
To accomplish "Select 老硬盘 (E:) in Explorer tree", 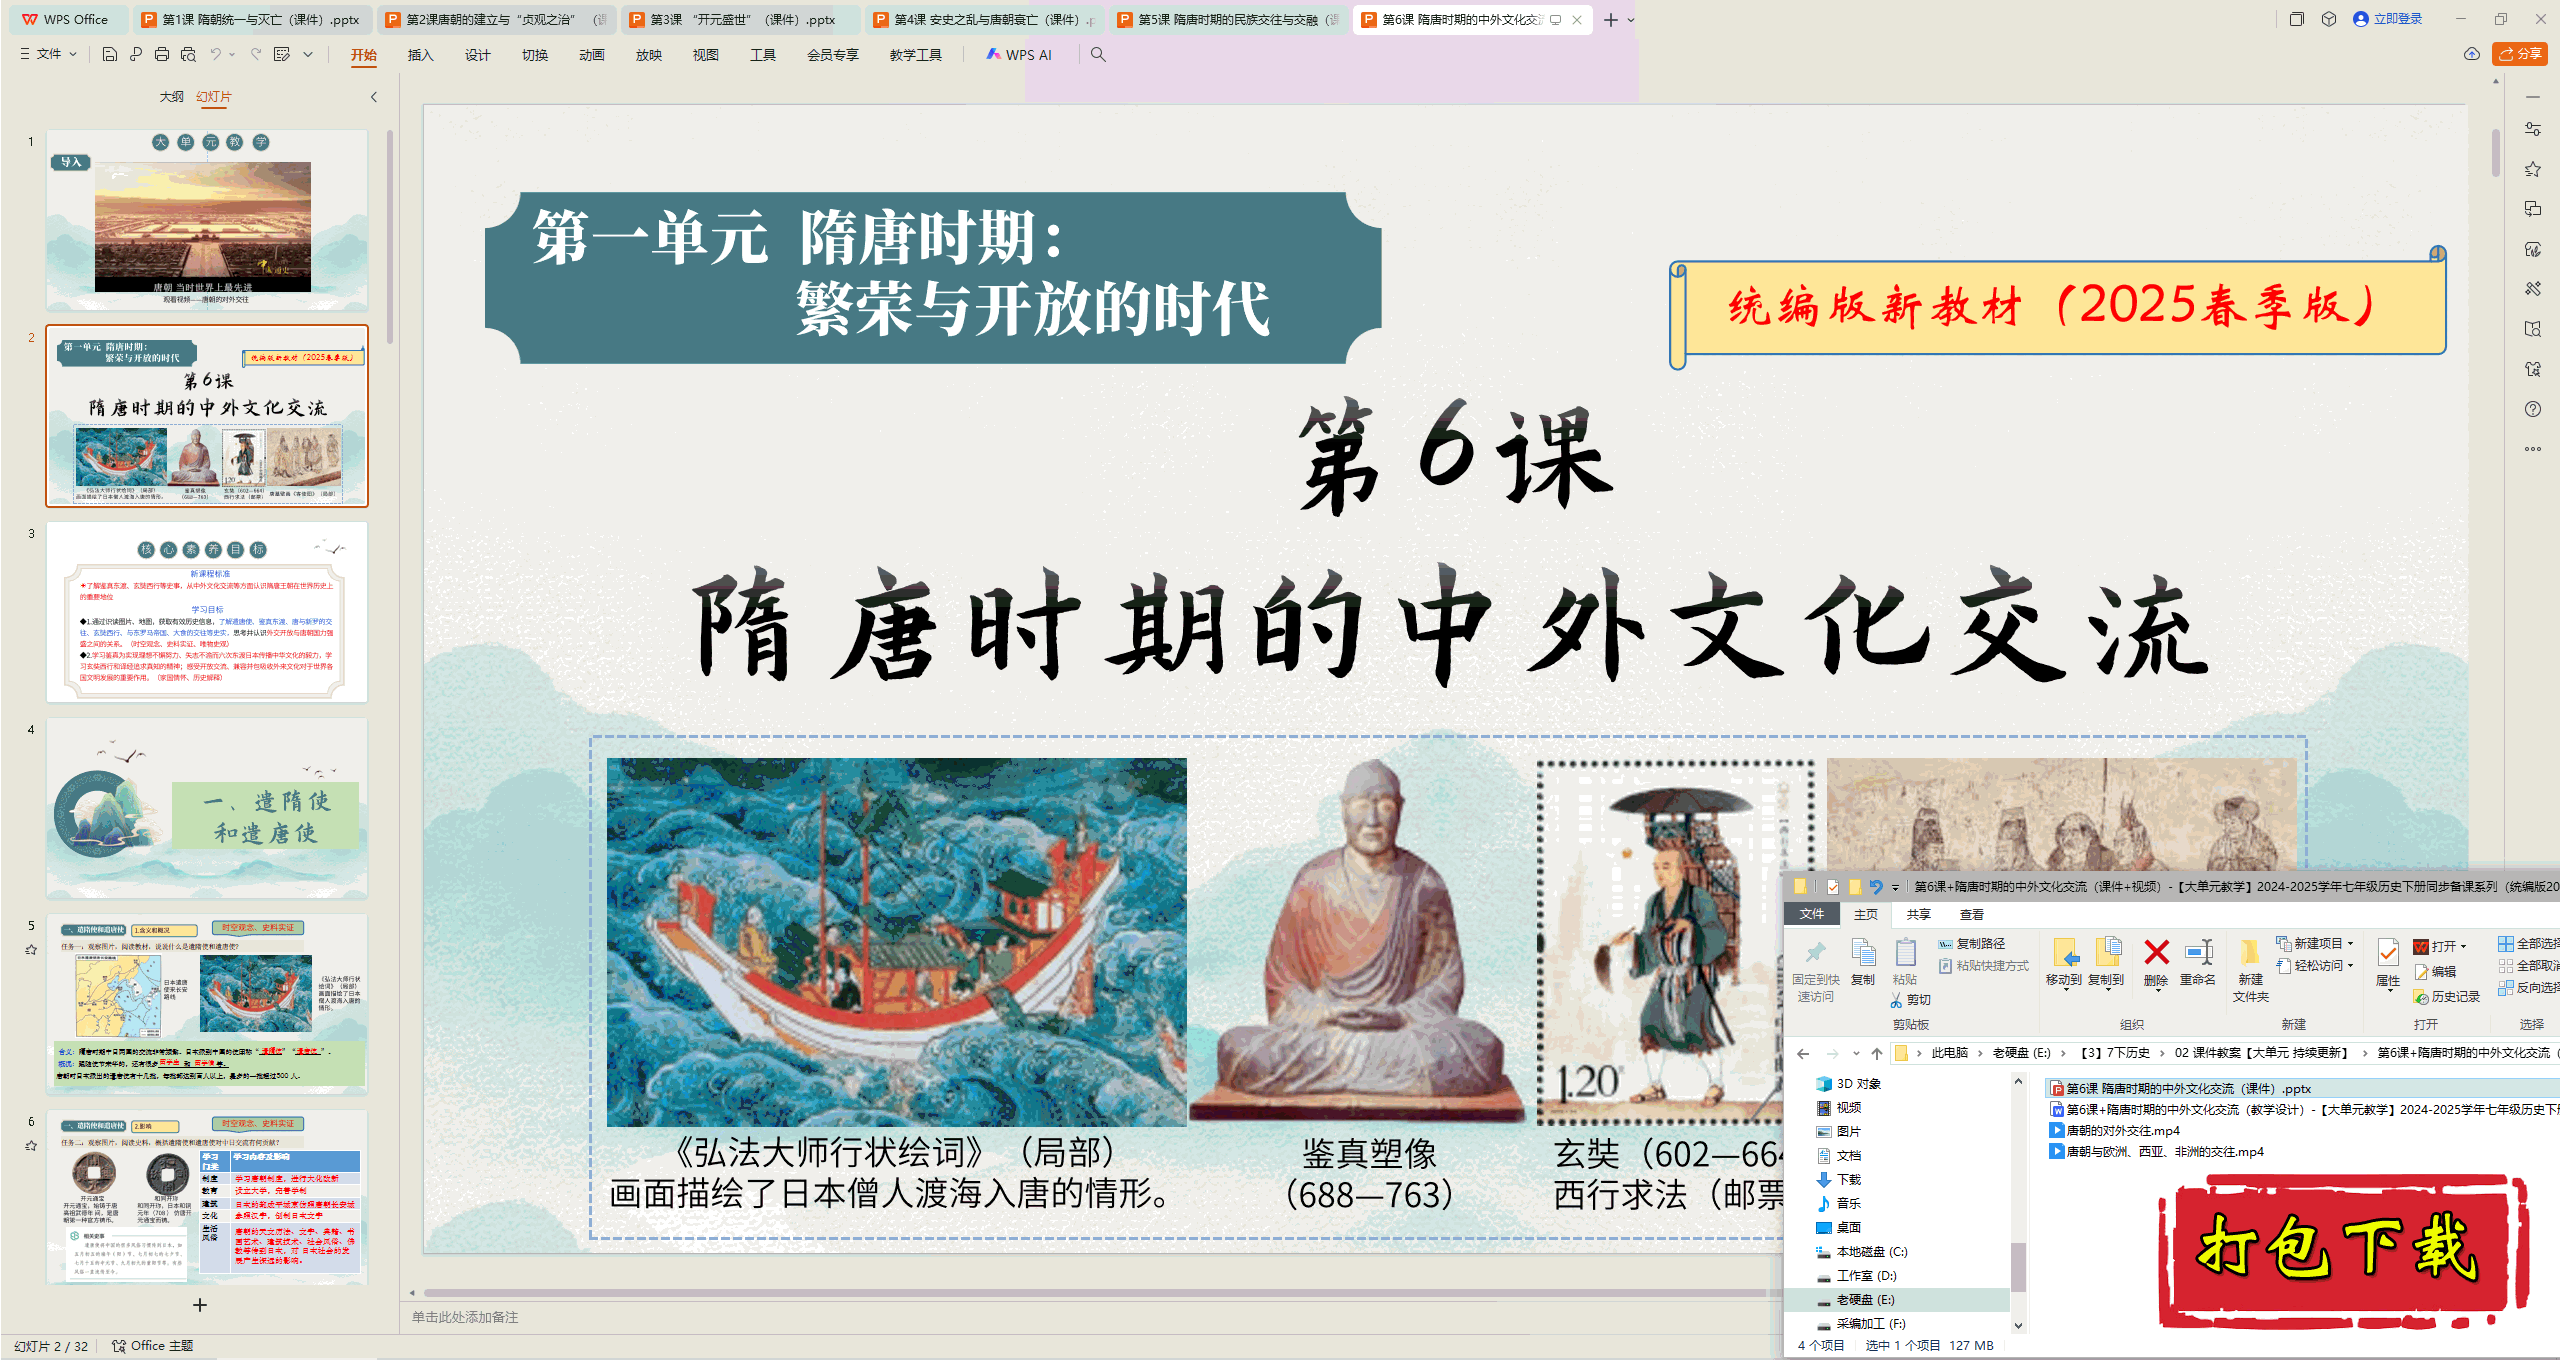I will 1865,1300.
